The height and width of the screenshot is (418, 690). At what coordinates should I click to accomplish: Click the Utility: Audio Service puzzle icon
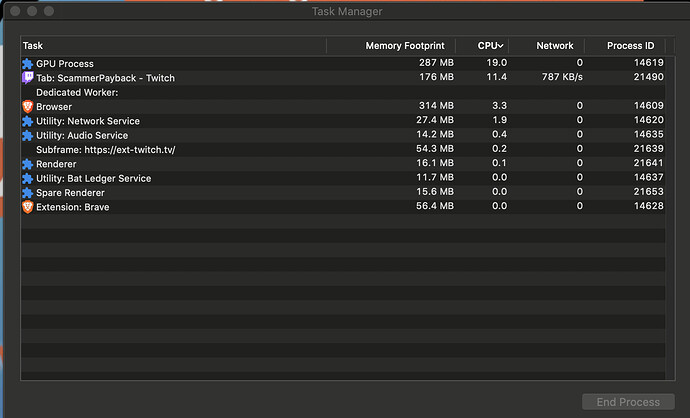(x=27, y=136)
